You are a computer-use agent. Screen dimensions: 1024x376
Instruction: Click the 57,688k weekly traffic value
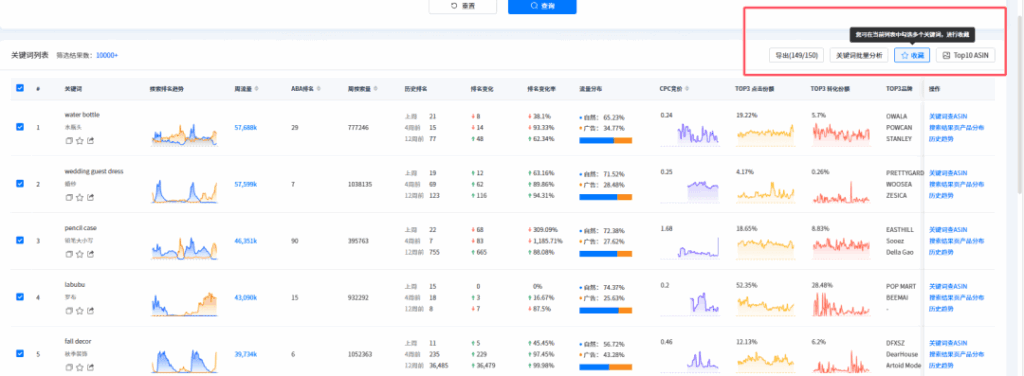coord(246,127)
